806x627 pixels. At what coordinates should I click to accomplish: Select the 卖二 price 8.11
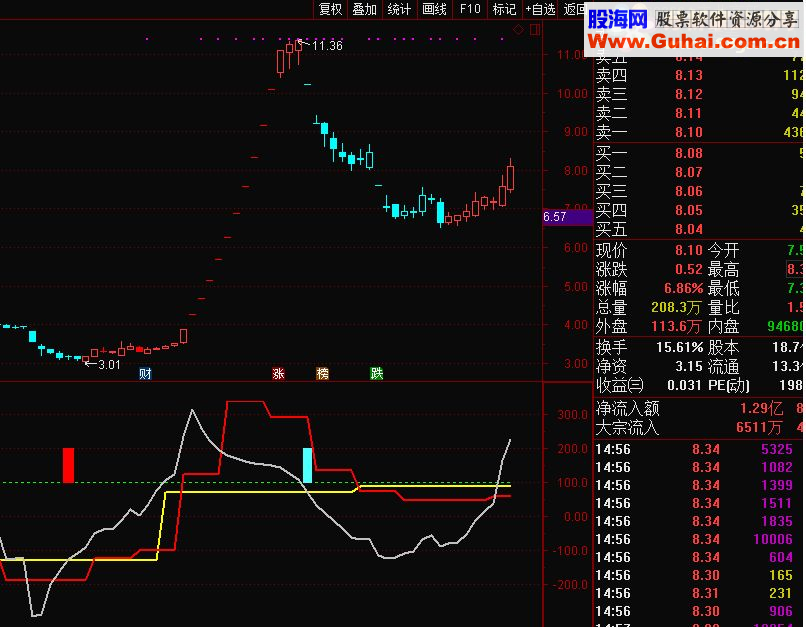[x=689, y=114]
